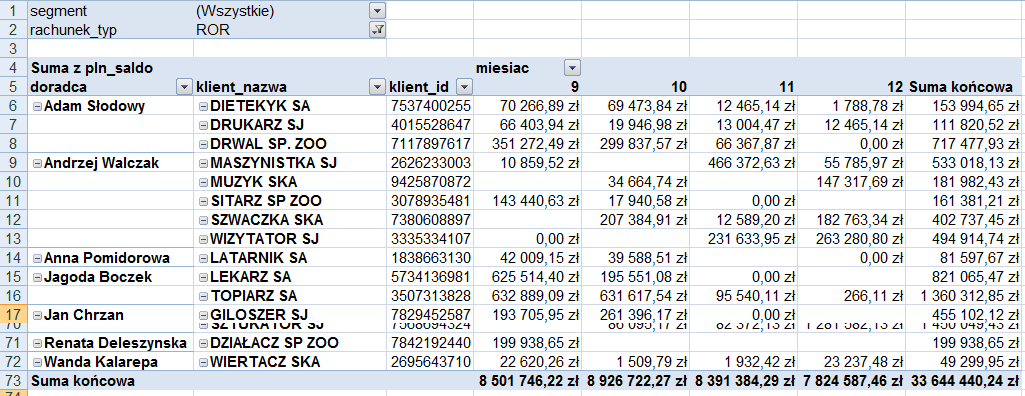Select client id 1838663130
Viewport: 1025px width, 396px height.
[431, 258]
